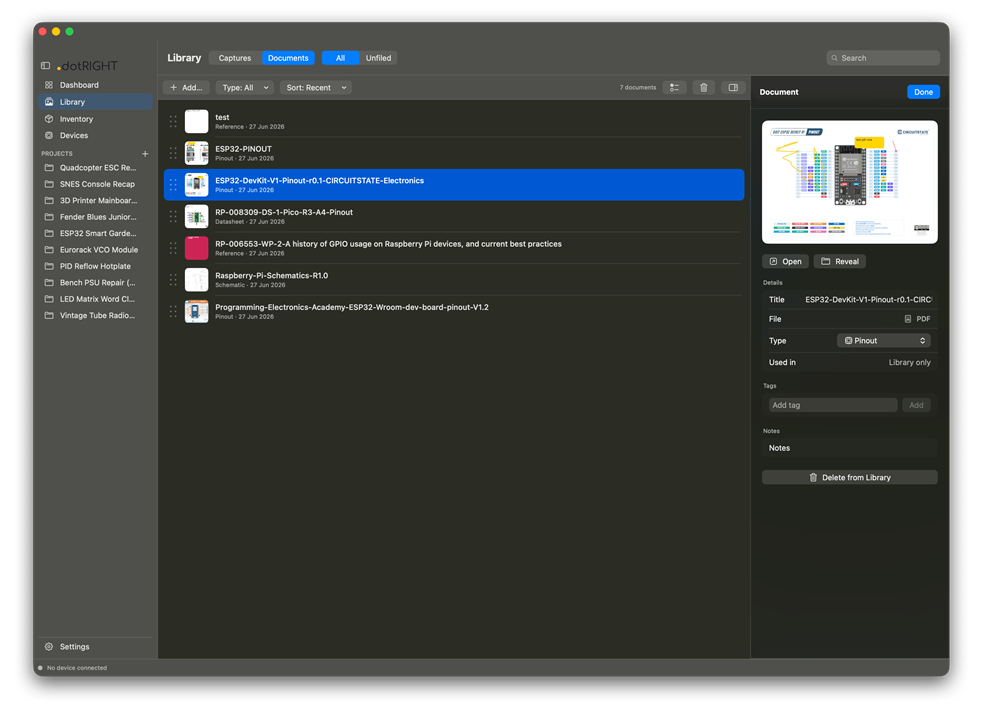Open the Sort: Recent dropdown
This screenshot has width=982, height=720.
click(316, 88)
